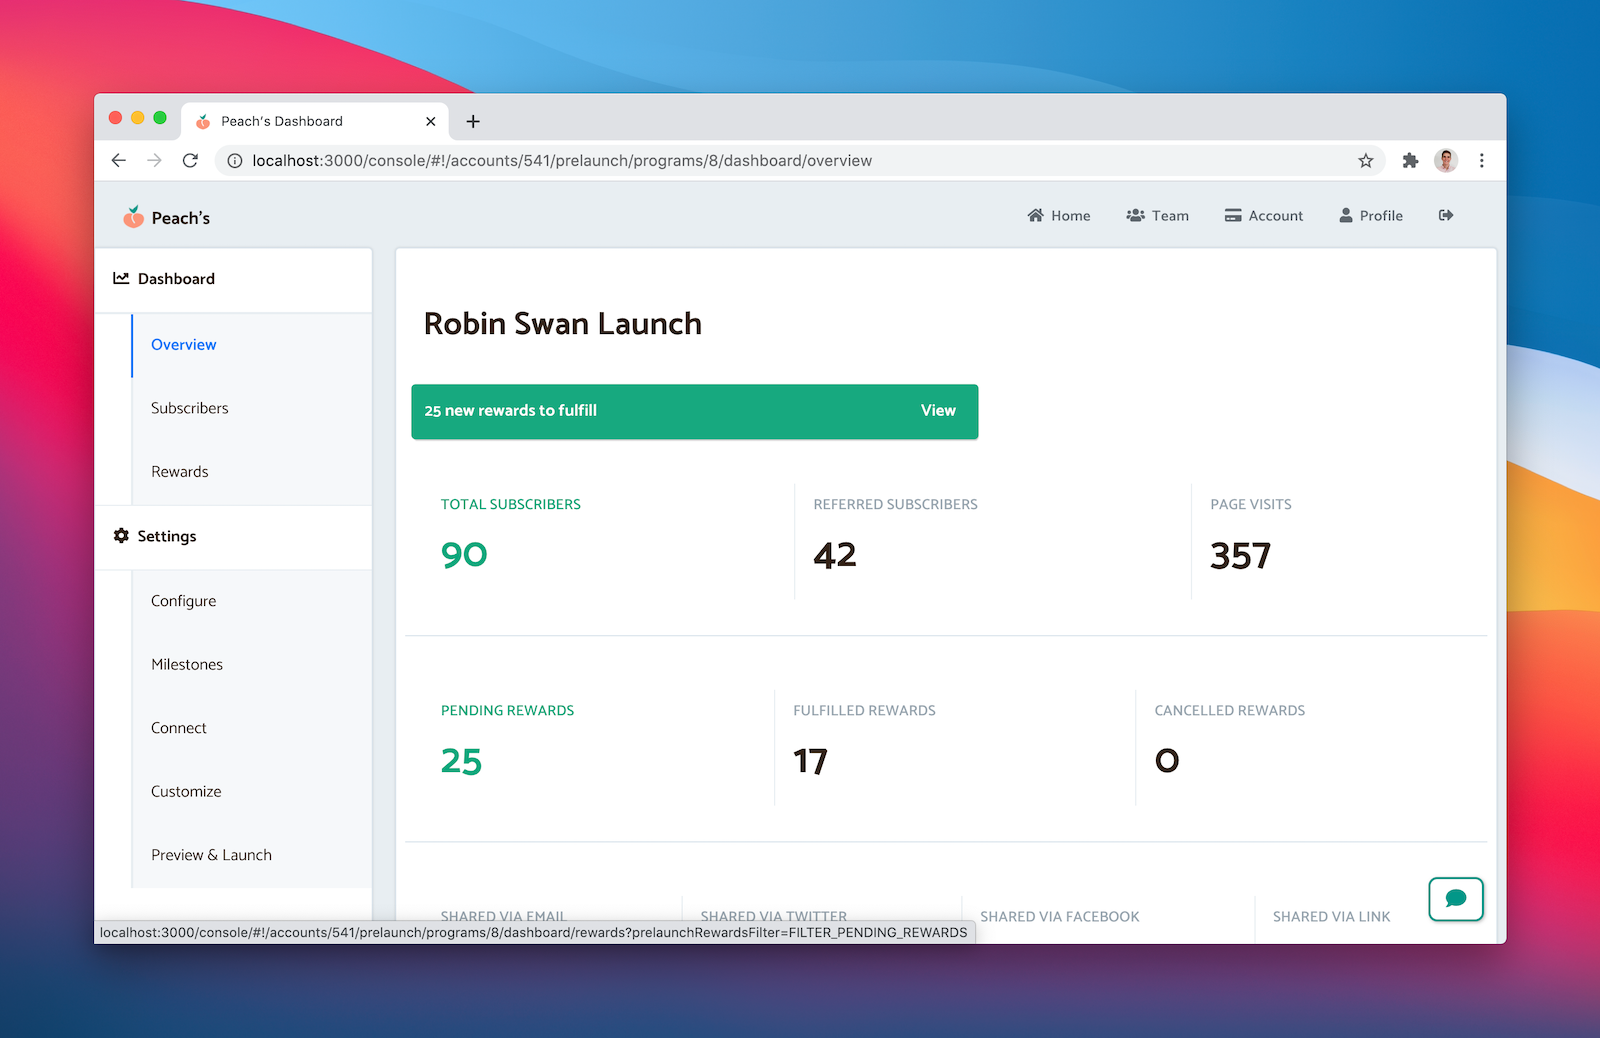The width and height of the screenshot is (1600, 1038).
Task: Bookmark page with star icon
Action: 1365,160
